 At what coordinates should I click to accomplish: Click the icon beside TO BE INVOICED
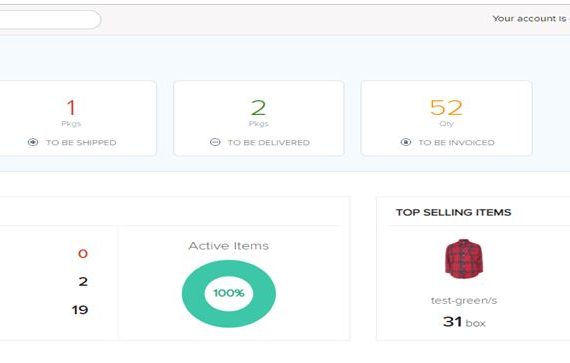[x=406, y=142]
